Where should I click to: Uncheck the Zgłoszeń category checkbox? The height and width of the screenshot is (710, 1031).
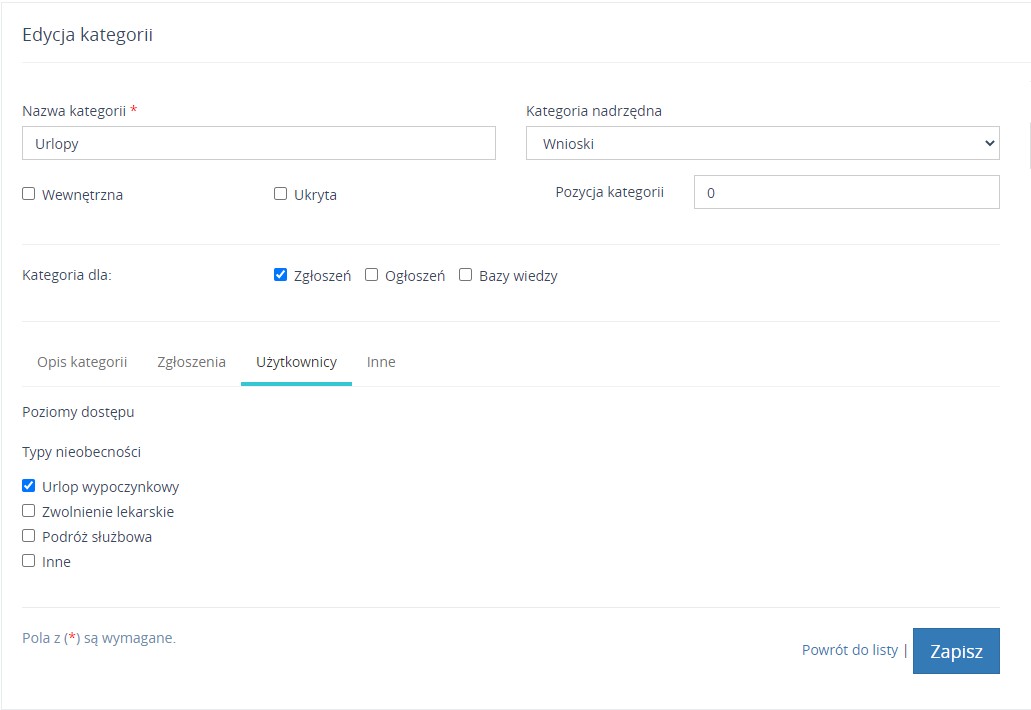281,275
